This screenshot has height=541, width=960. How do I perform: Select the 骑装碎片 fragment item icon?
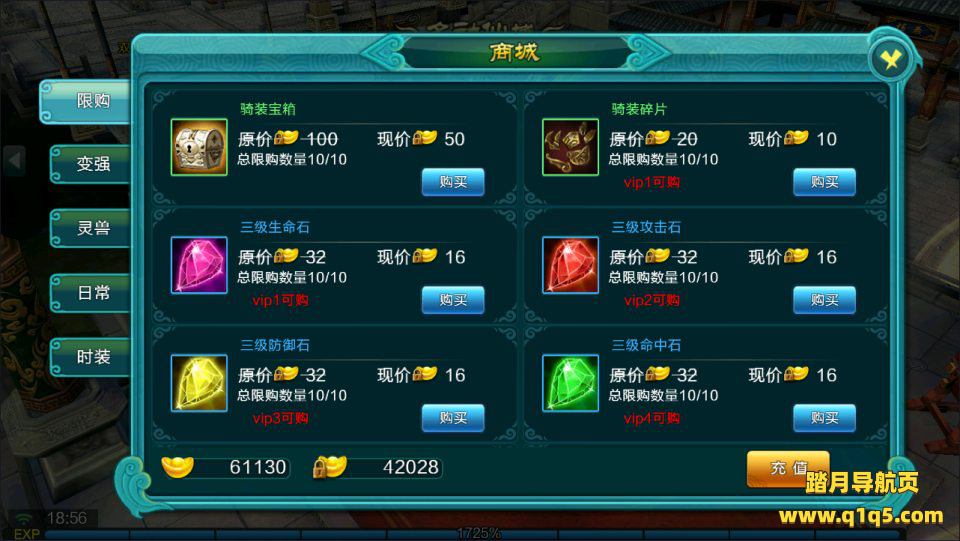(570, 147)
